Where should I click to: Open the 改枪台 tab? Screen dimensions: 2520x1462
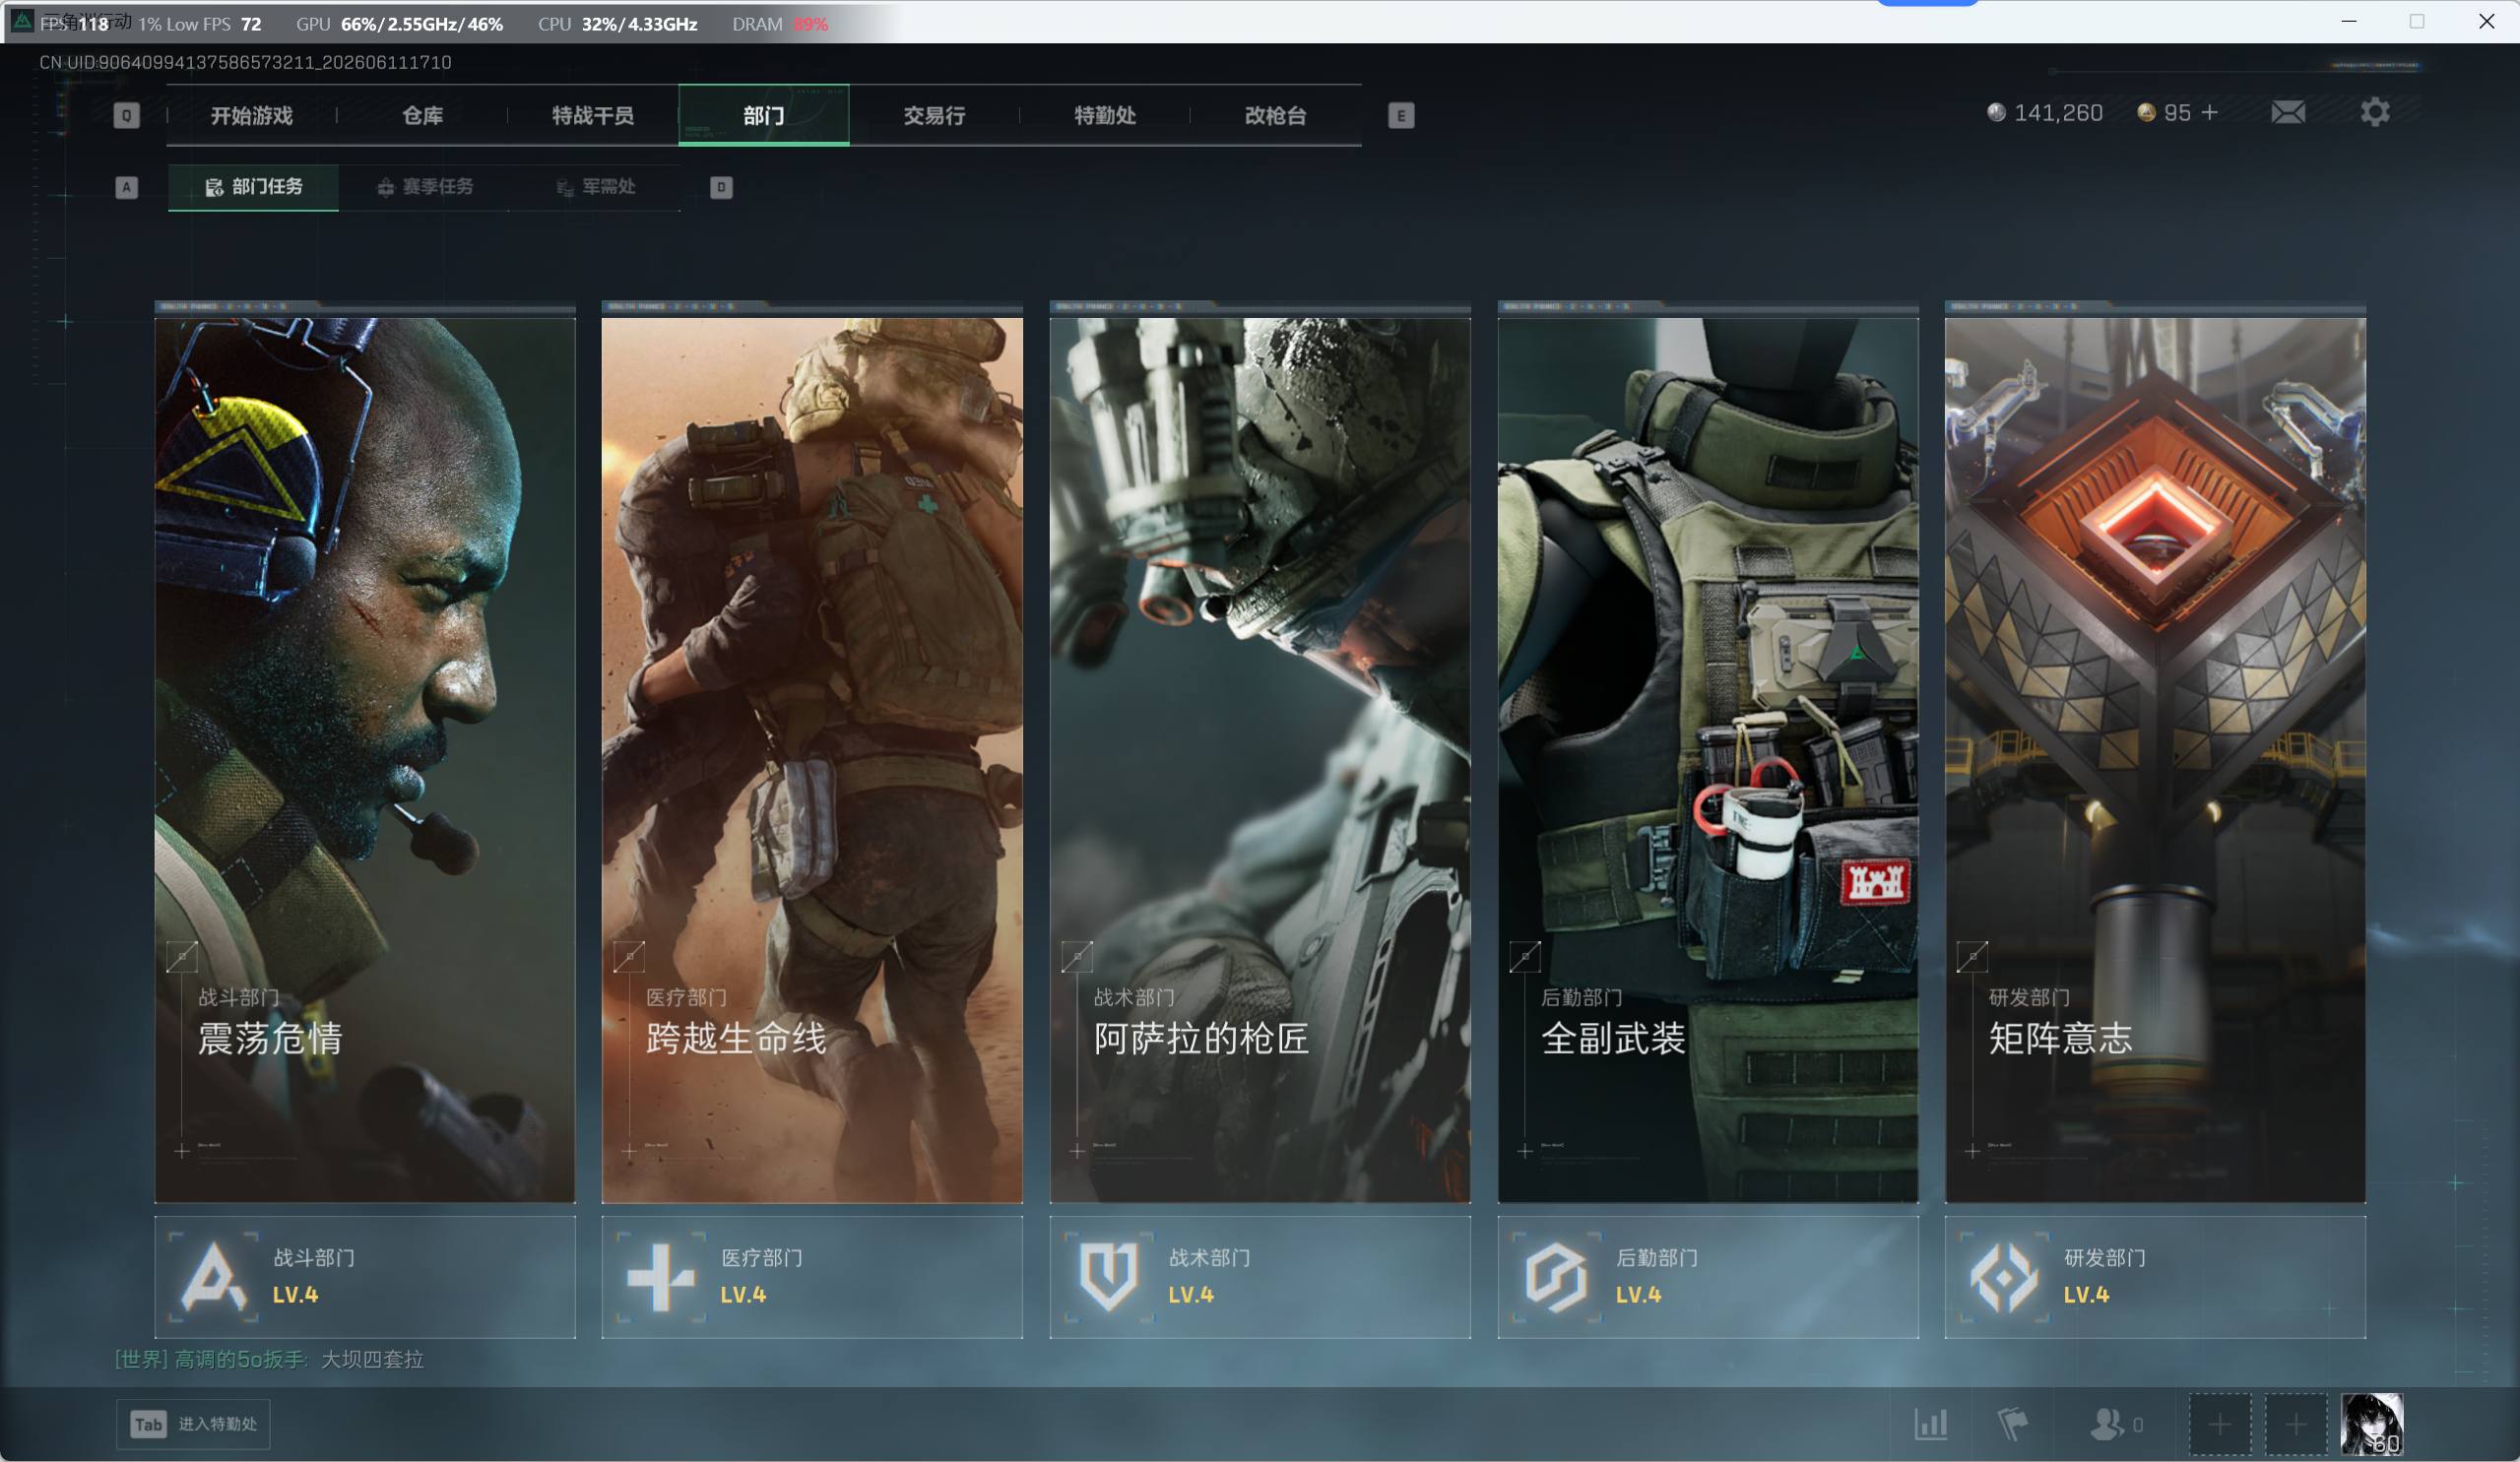(x=1276, y=115)
